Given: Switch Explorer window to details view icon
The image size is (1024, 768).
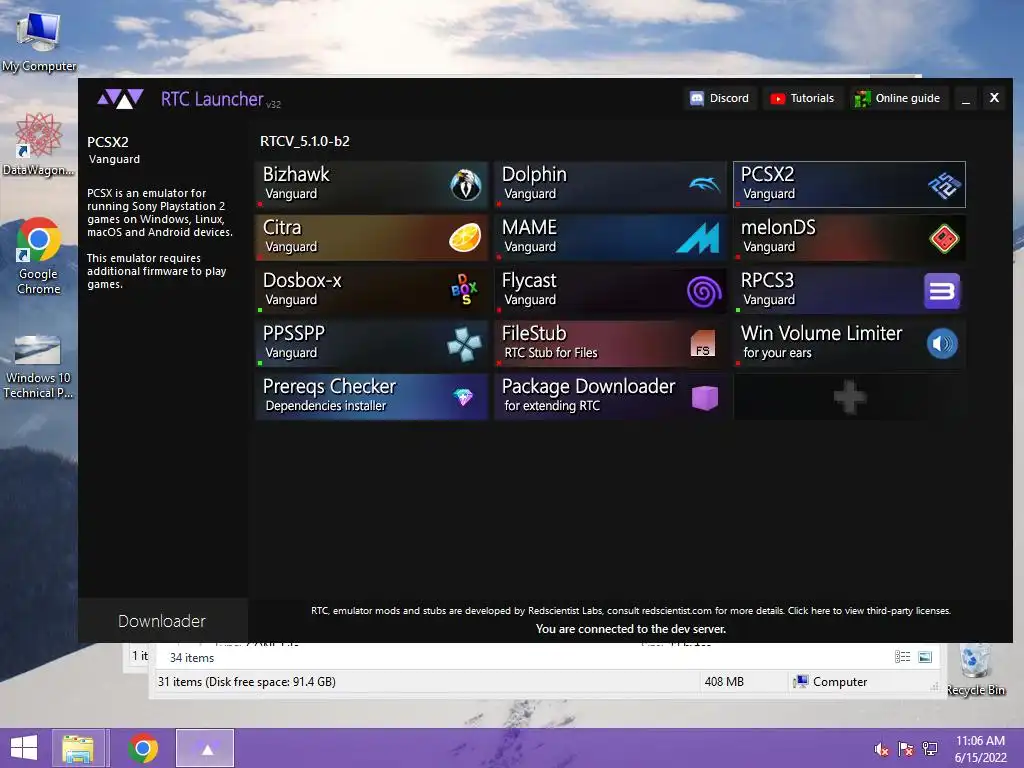Looking at the screenshot, I should pyautogui.click(x=903, y=657).
